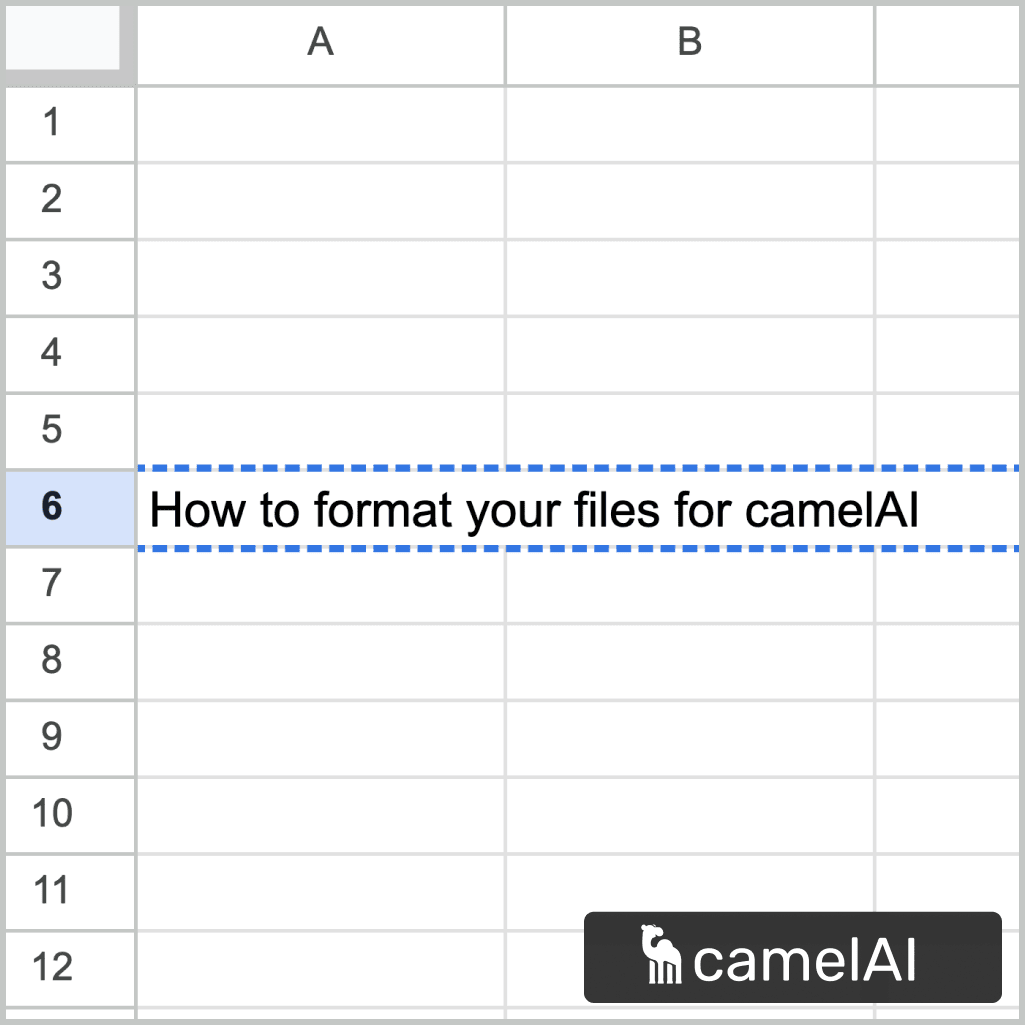Select column A header
Viewport: 1025px width, 1025px height.
(x=320, y=42)
